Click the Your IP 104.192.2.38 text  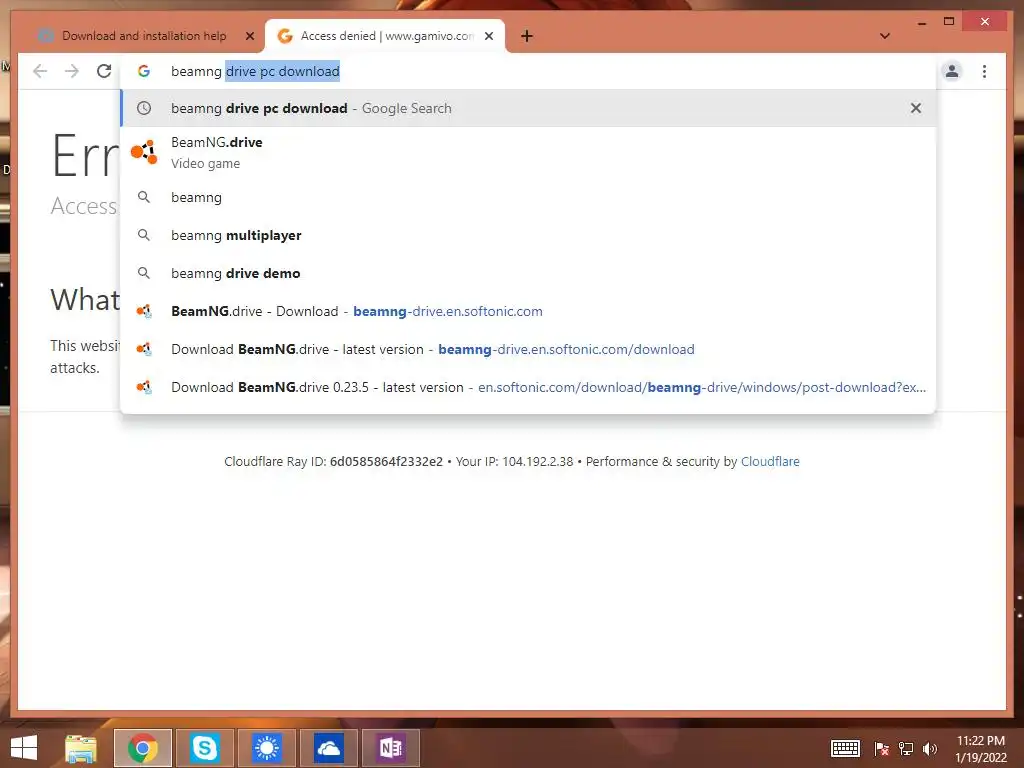pyautogui.click(x=514, y=462)
